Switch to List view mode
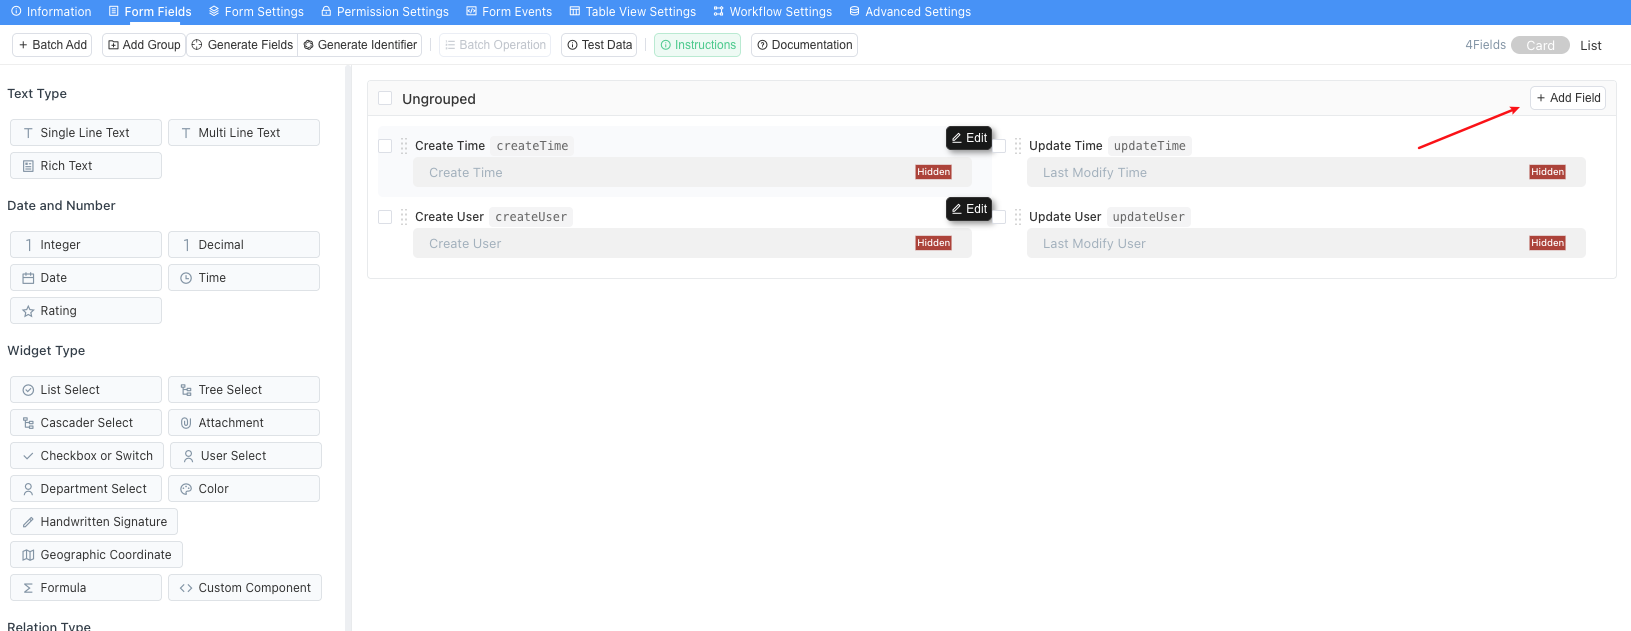1631x631 pixels. (x=1590, y=46)
